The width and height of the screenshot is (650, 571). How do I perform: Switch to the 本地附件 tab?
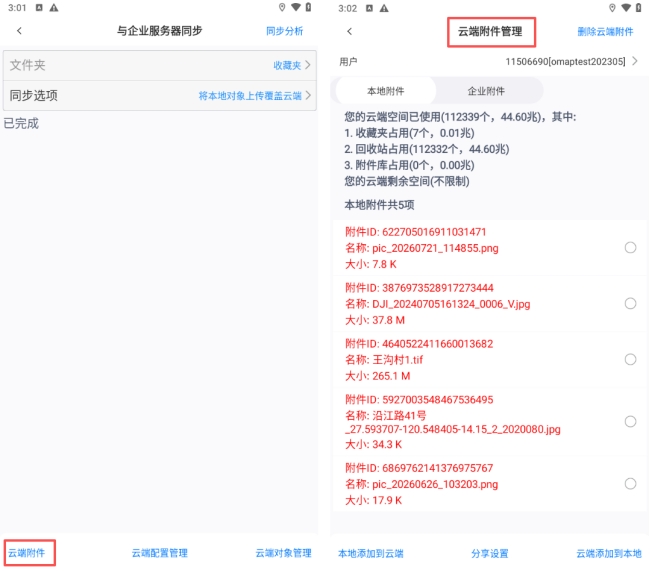click(x=386, y=91)
